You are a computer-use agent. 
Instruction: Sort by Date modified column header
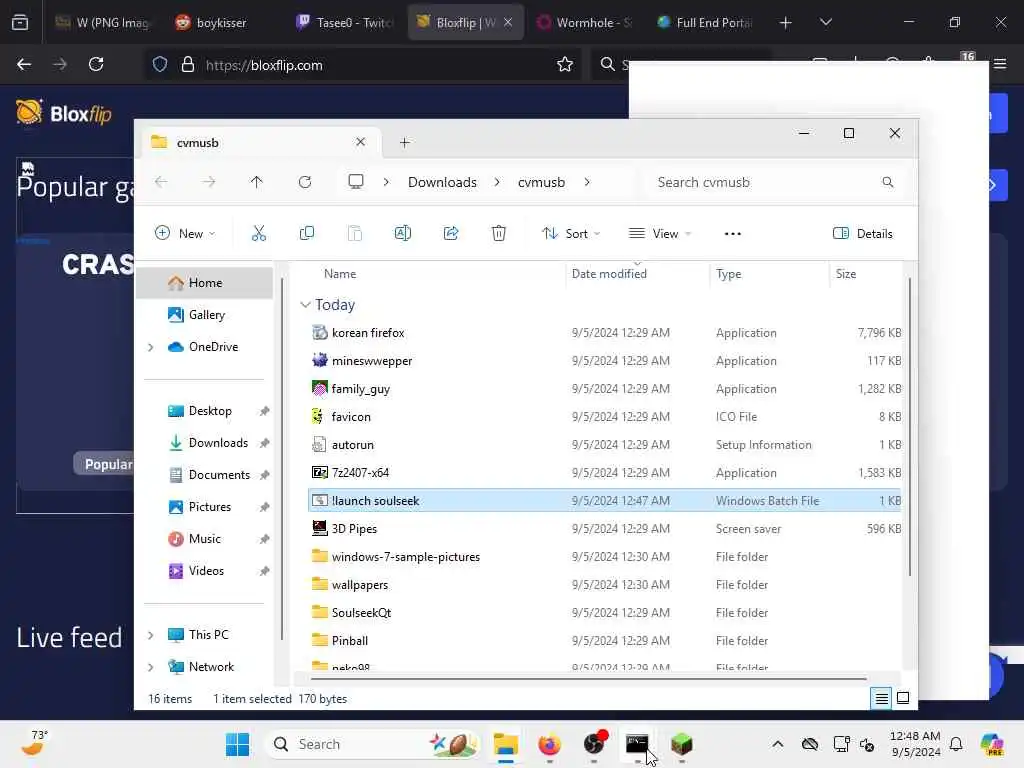[609, 274]
